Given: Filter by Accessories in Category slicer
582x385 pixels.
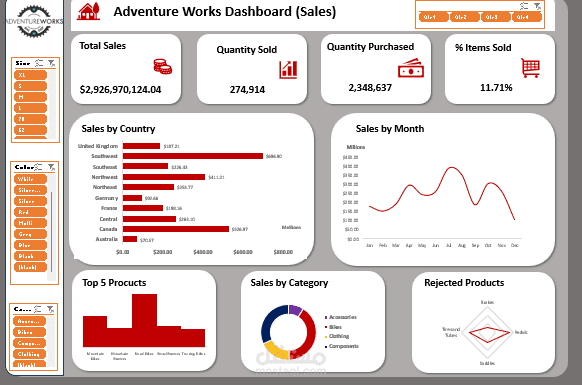Looking at the screenshot, I should pos(29,321).
